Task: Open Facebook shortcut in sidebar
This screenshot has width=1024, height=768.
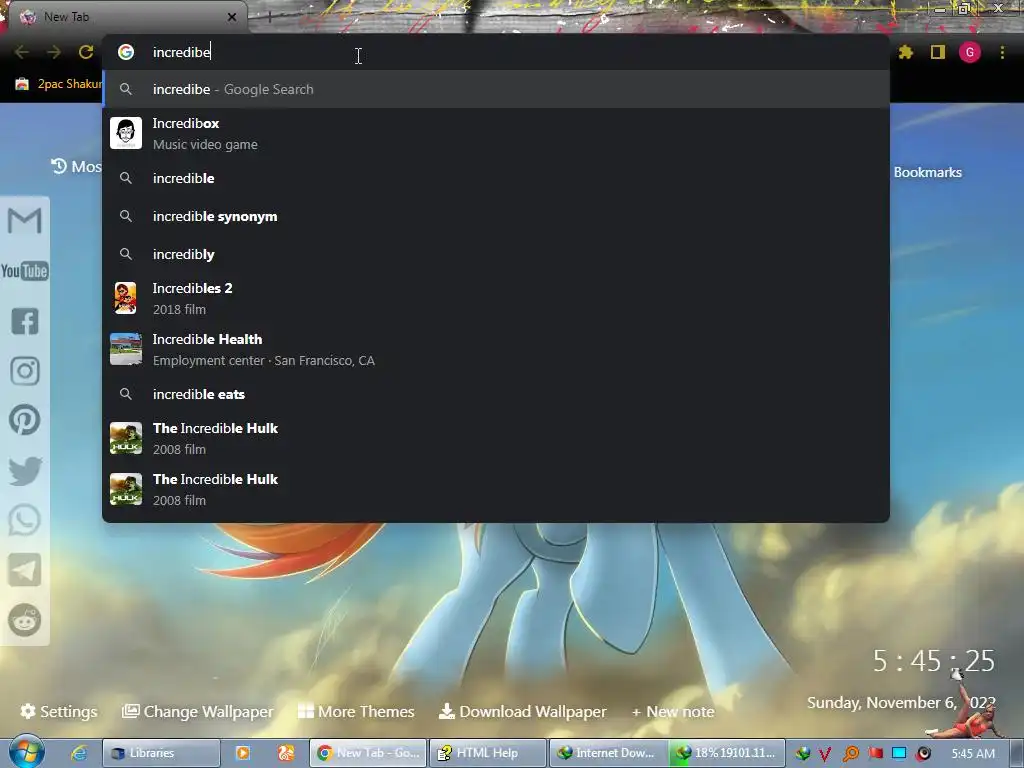Action: coord(25,321)
